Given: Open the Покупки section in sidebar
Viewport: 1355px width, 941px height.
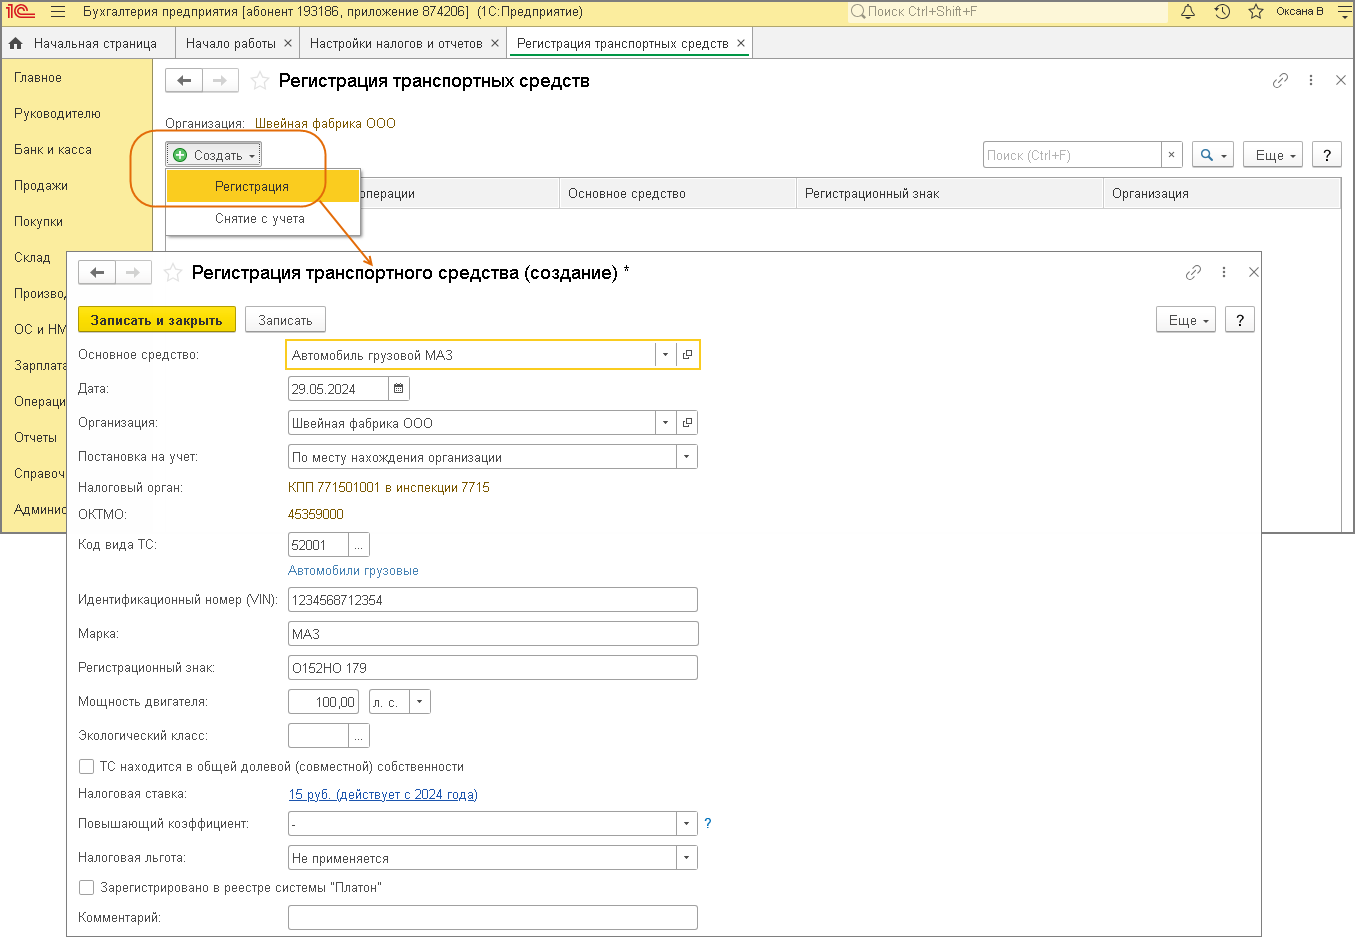Looking at the screenshot, I should [38, 222].
